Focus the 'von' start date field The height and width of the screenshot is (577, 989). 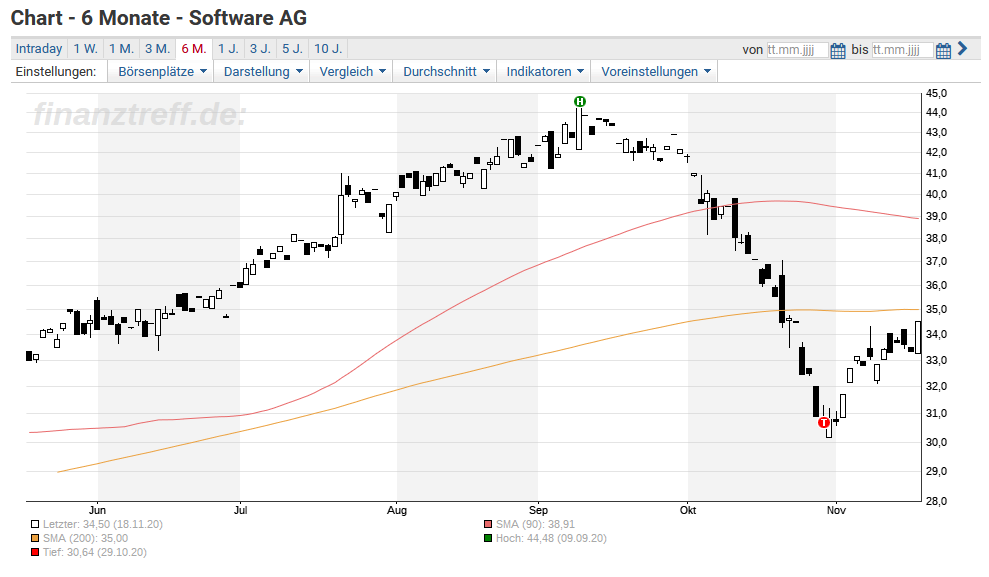[797, 50]
